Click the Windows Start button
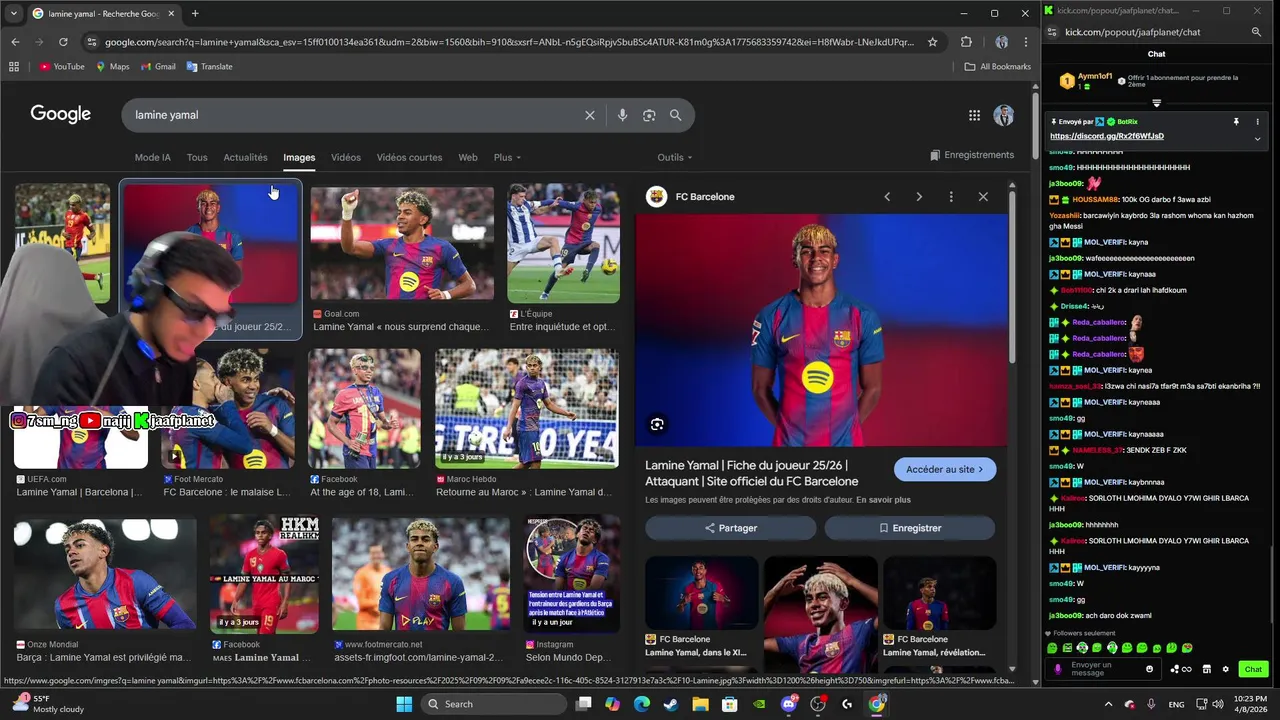Viewport: 1280px width, 720px height. click(x=404, y=704)
